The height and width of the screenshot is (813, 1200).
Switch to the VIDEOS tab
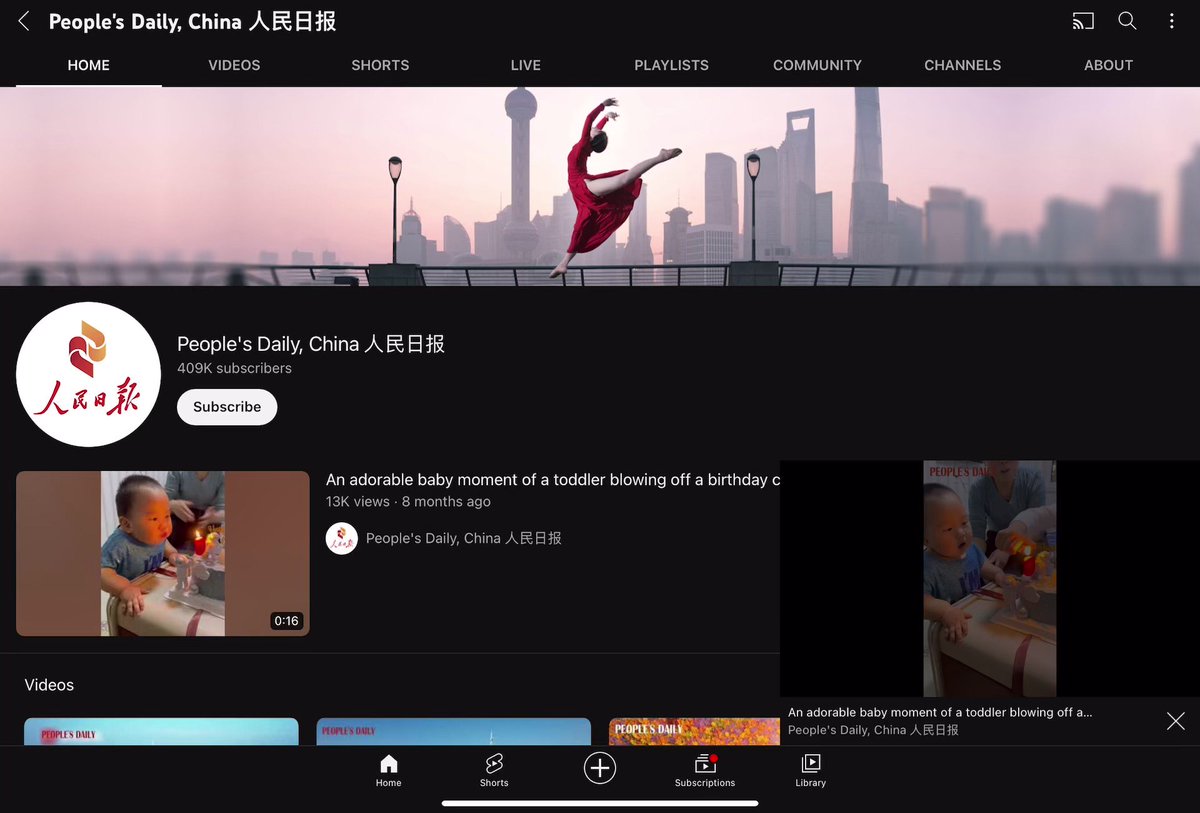(234, 65)
